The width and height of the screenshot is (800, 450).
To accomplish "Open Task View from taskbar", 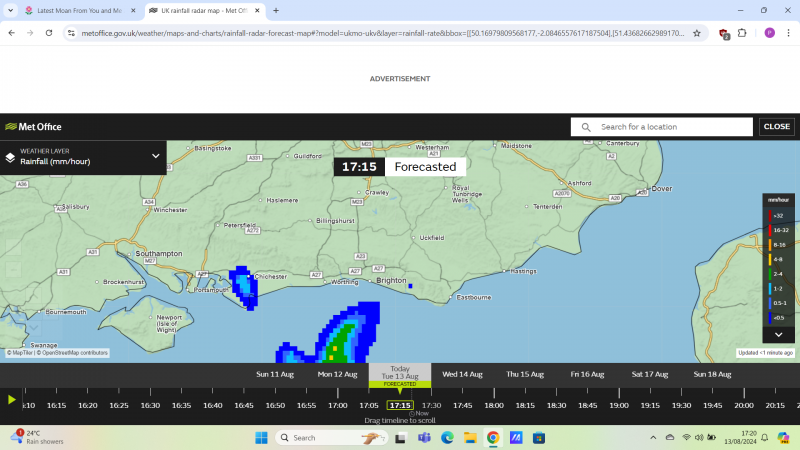I will coord(401,438).
